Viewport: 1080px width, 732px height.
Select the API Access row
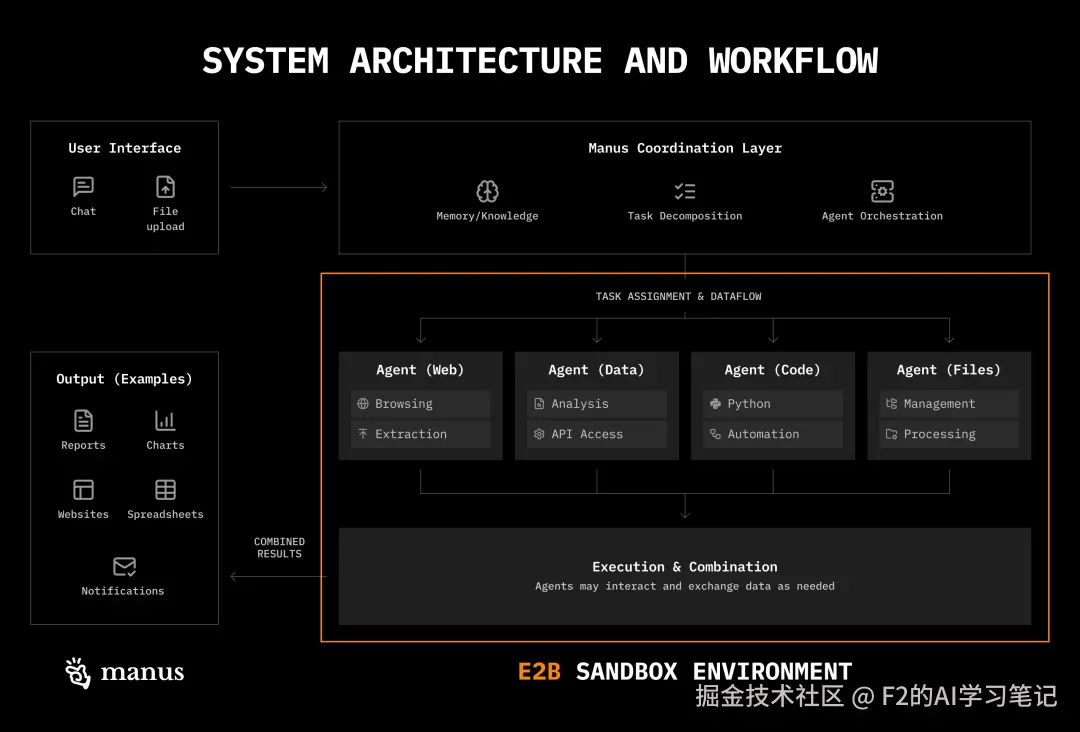coord(596,435)
